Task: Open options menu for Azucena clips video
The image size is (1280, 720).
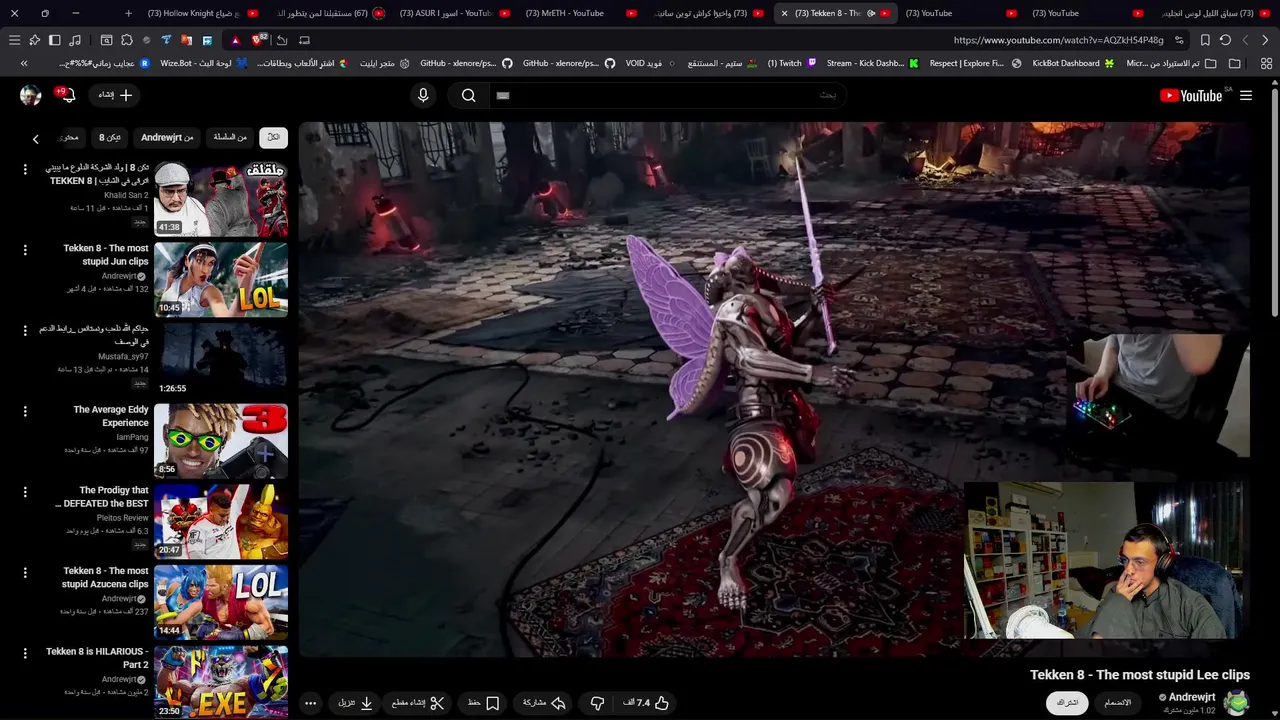Action: [25, 573]
